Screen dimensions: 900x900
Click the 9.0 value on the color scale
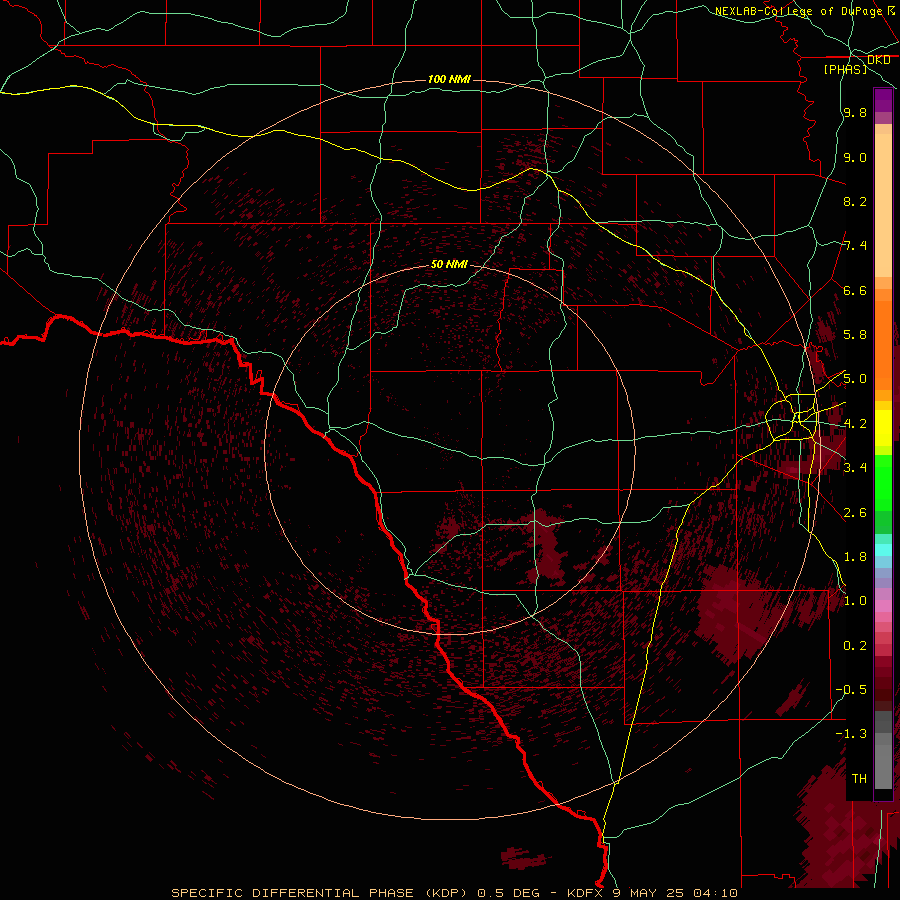pyautogui.click(x=855, y=157)
